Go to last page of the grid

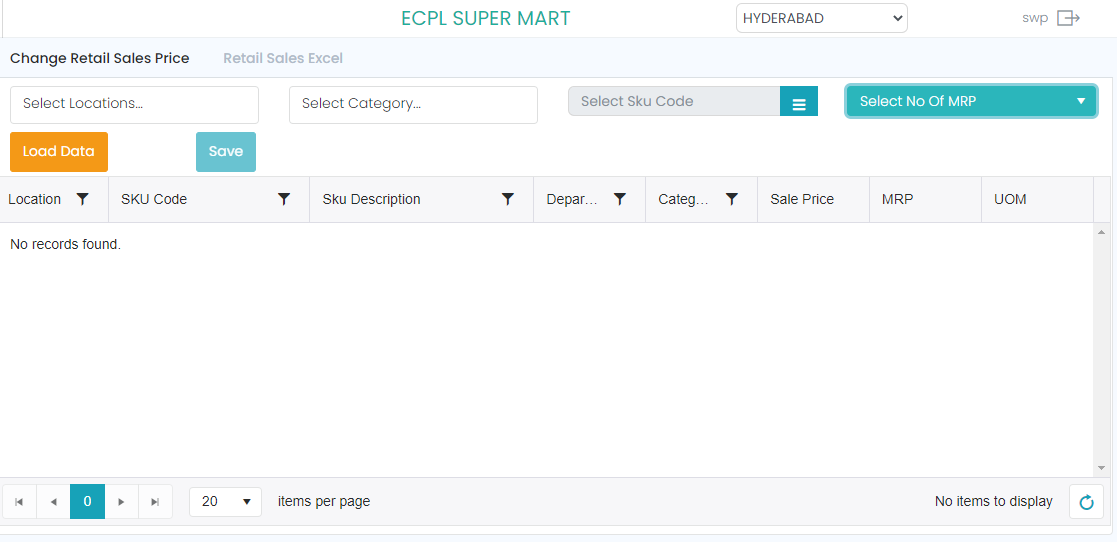(x=155, y=502)
